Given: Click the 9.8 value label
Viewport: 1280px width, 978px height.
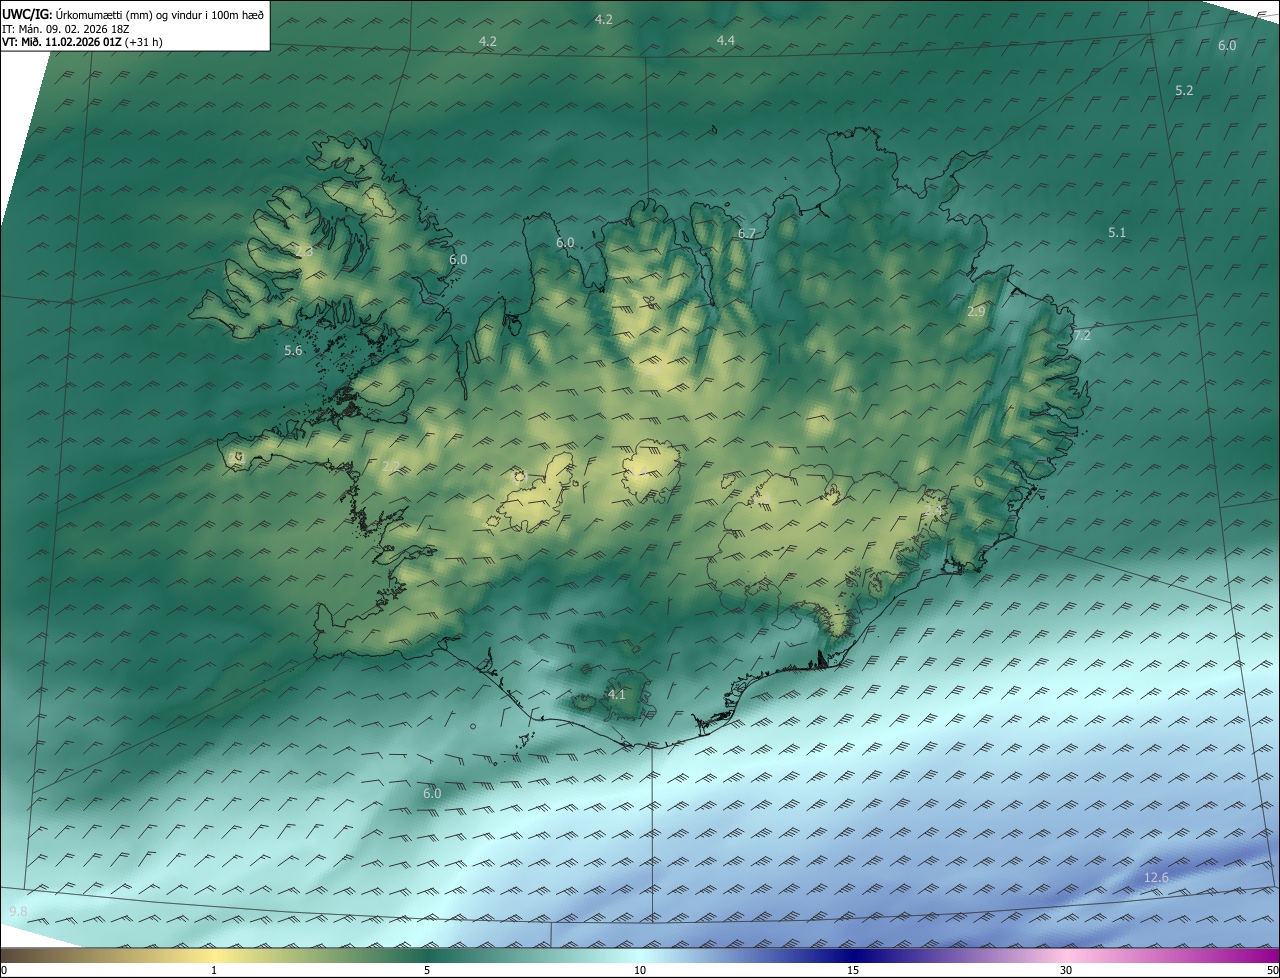Looking at the screenshot, I should pos(18,911).
